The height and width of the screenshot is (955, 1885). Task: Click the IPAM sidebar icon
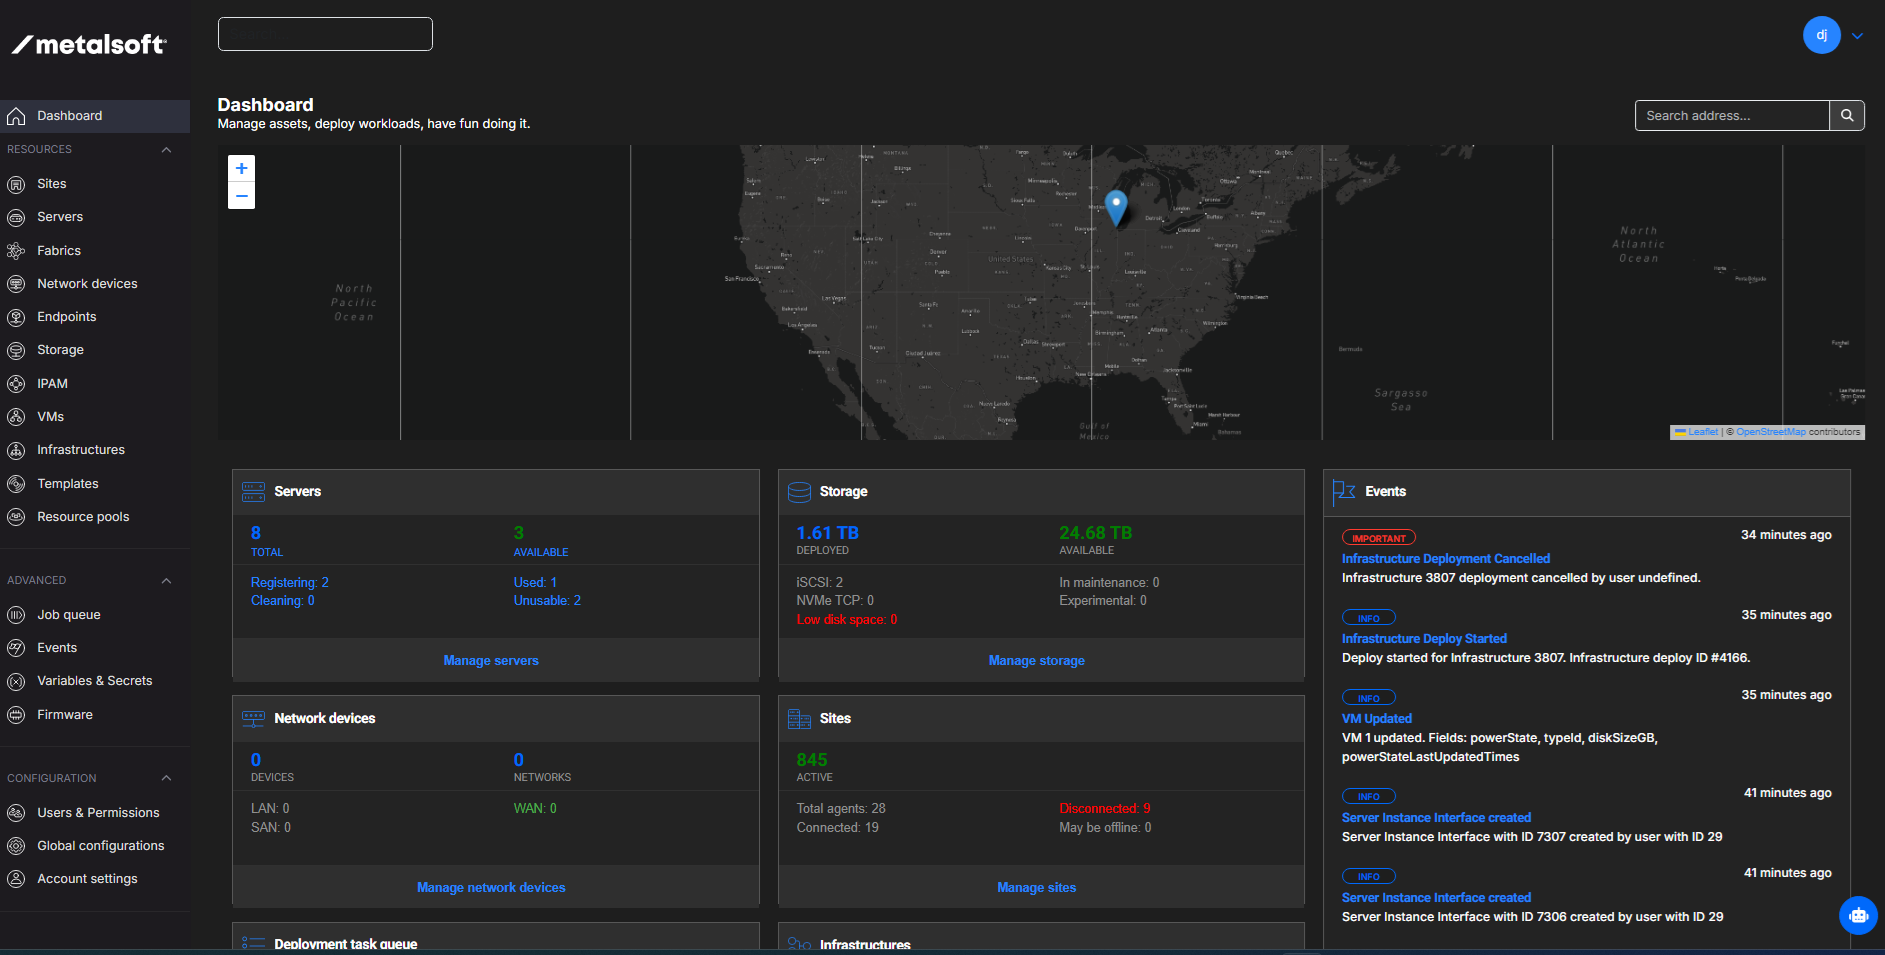[x=16, y=384]
